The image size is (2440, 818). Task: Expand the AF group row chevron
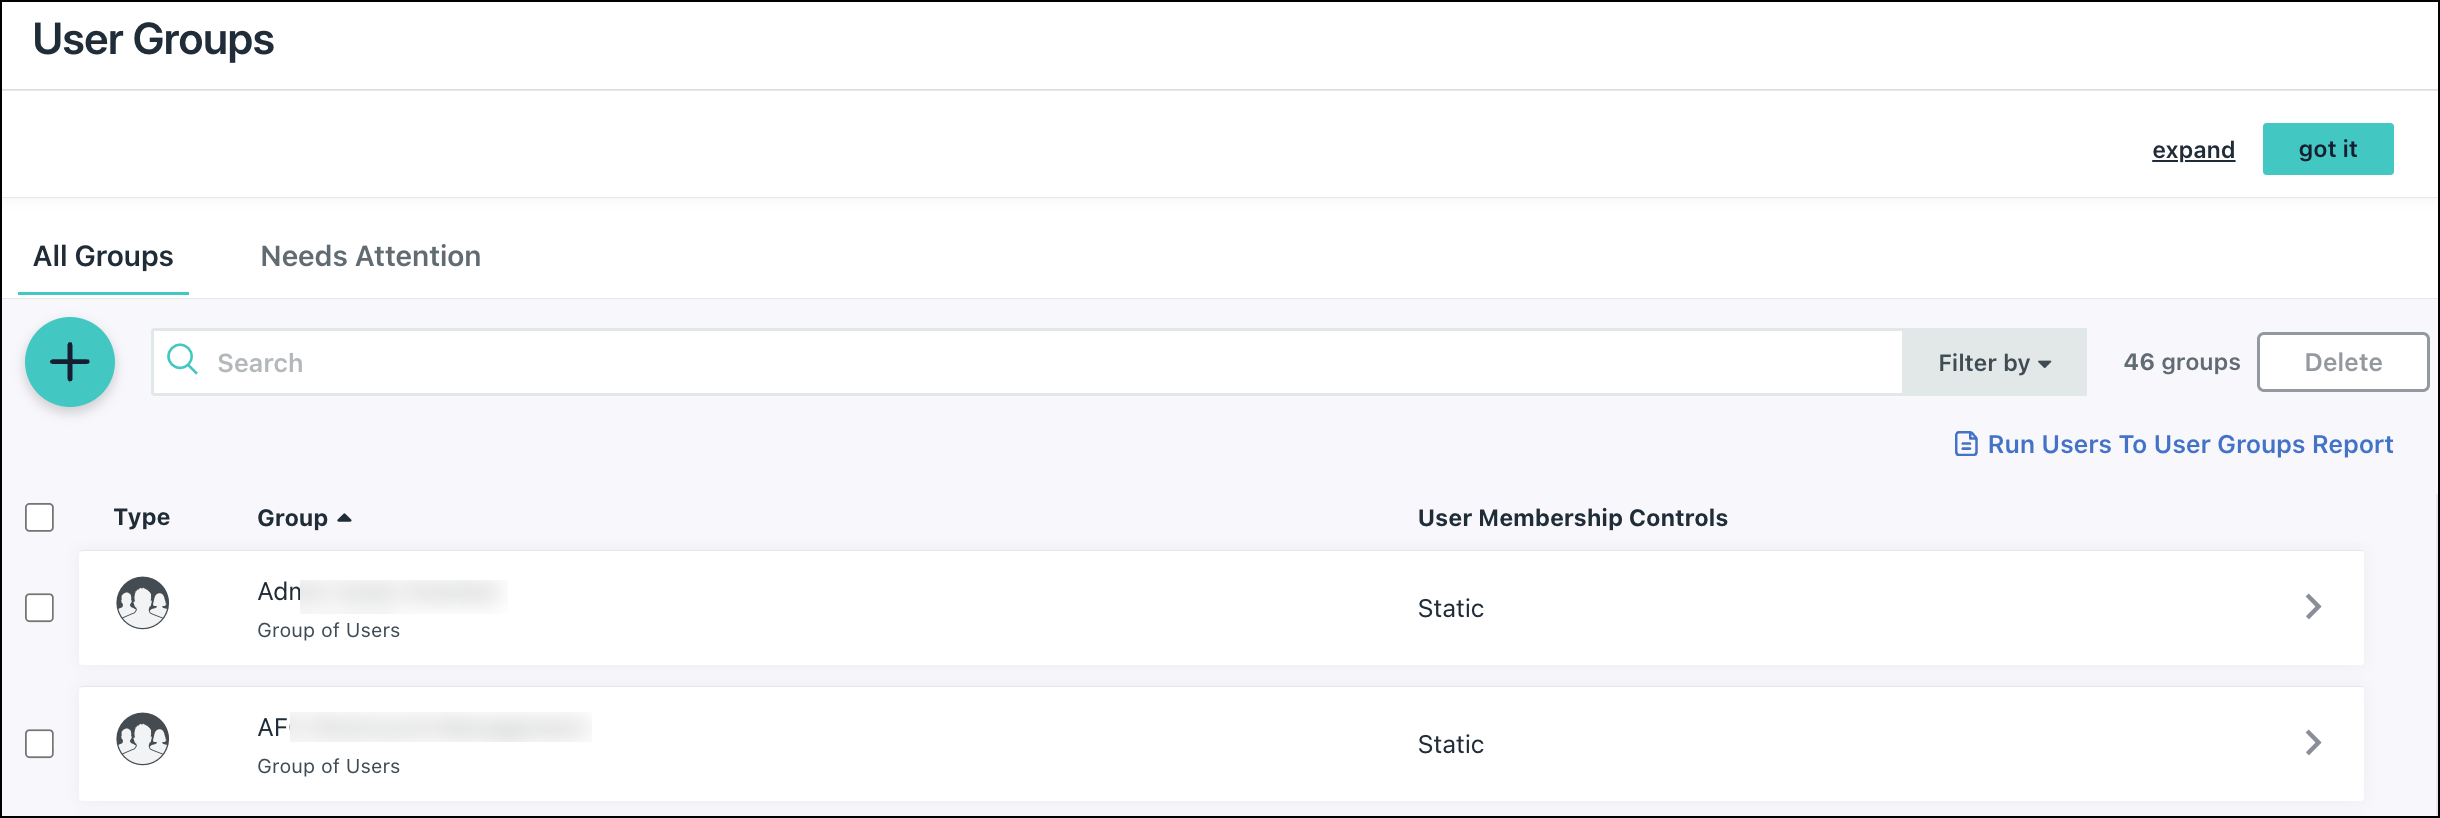pos(2312,743)
